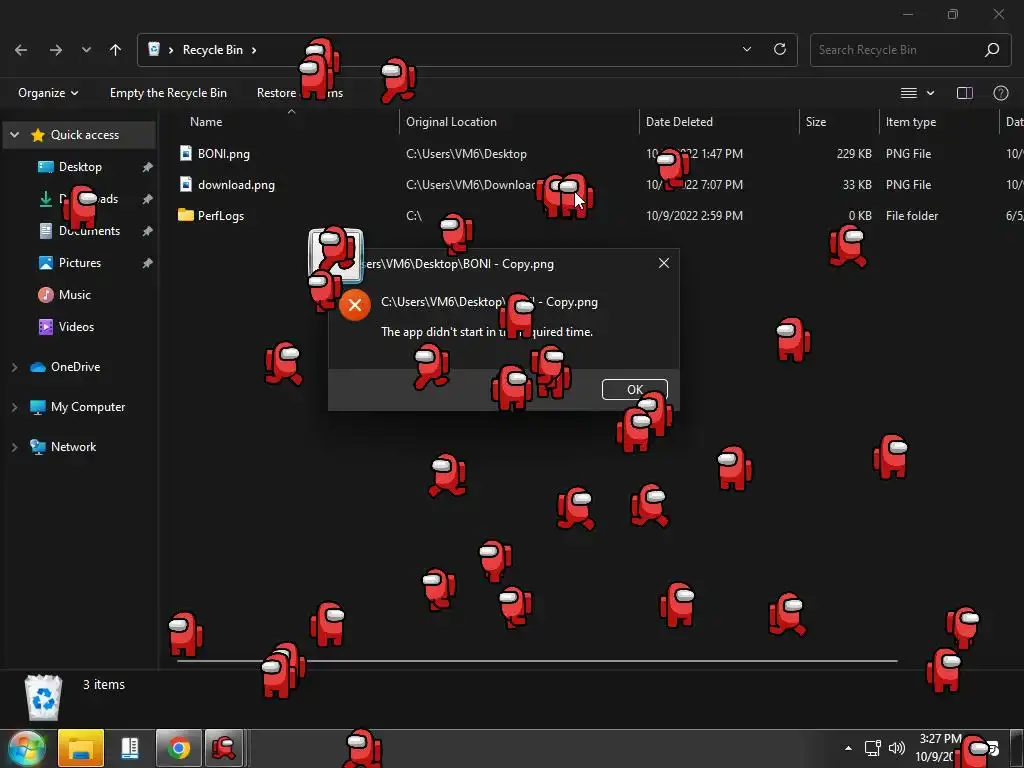
Task: Select OneDrive in the sidebar
Action: point(76,366)
